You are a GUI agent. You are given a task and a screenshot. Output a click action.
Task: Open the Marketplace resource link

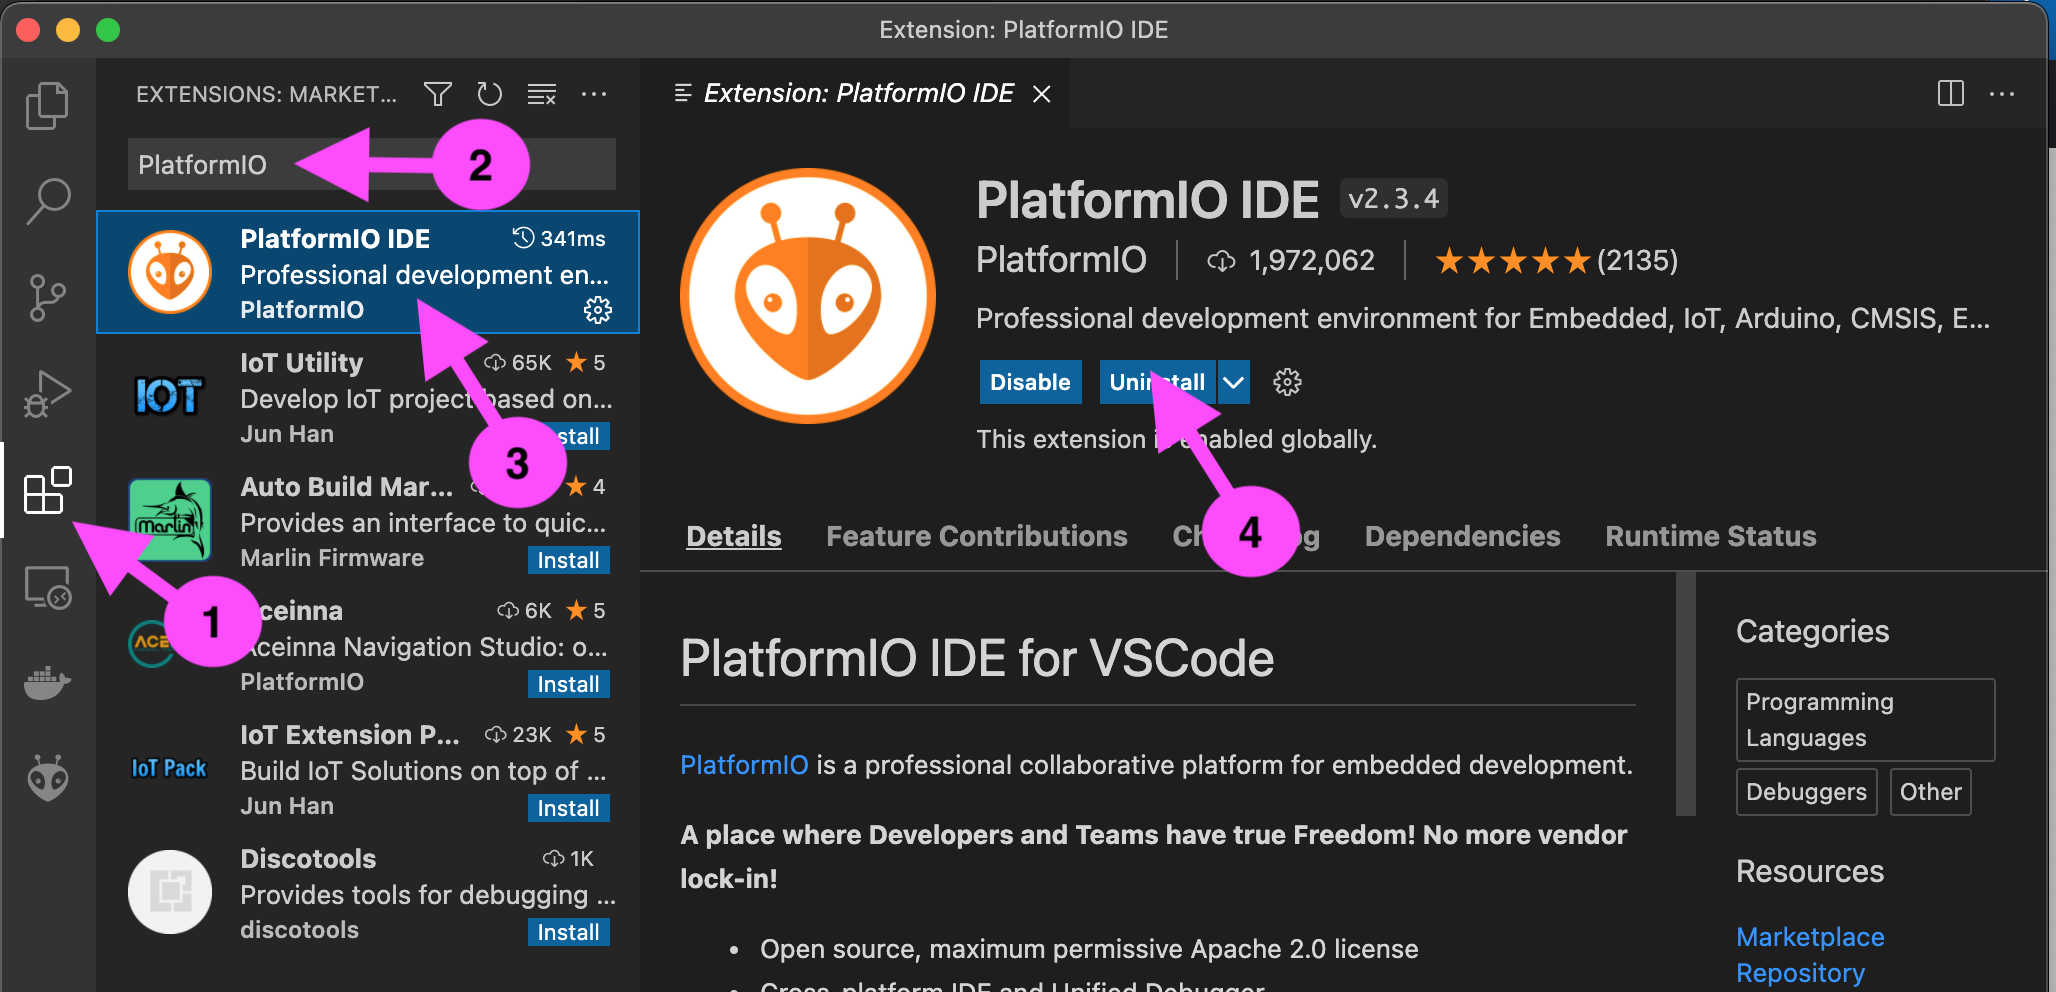(1810, 937)
